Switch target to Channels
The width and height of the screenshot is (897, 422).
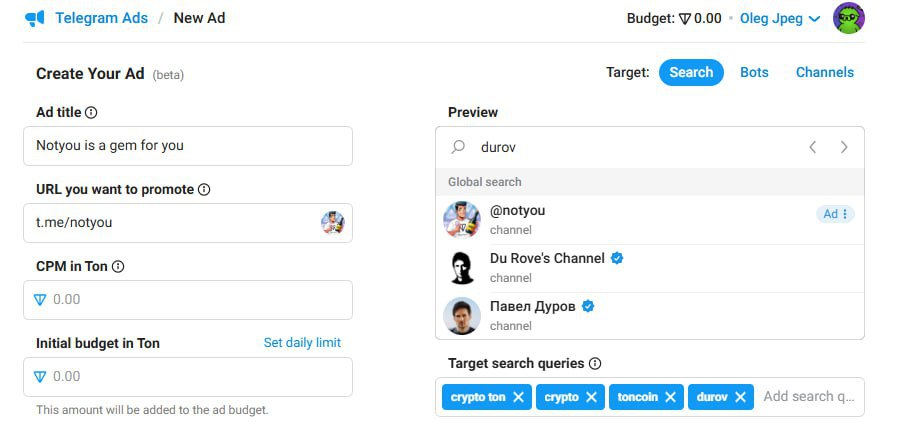pos(824,73)
